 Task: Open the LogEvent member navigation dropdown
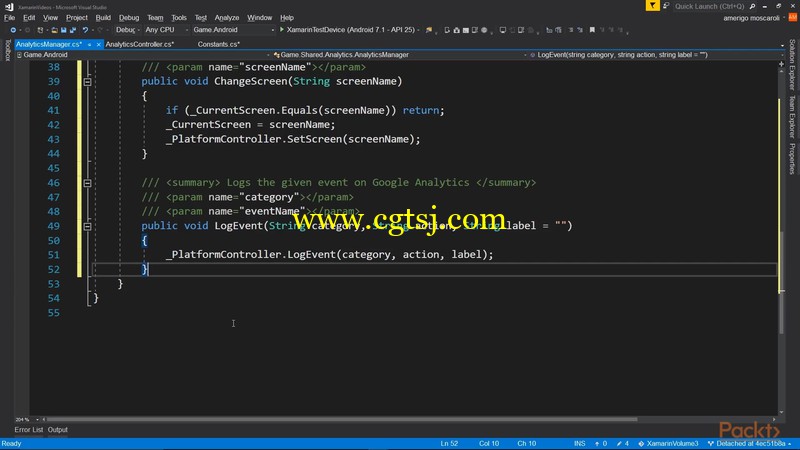(656, 55)
